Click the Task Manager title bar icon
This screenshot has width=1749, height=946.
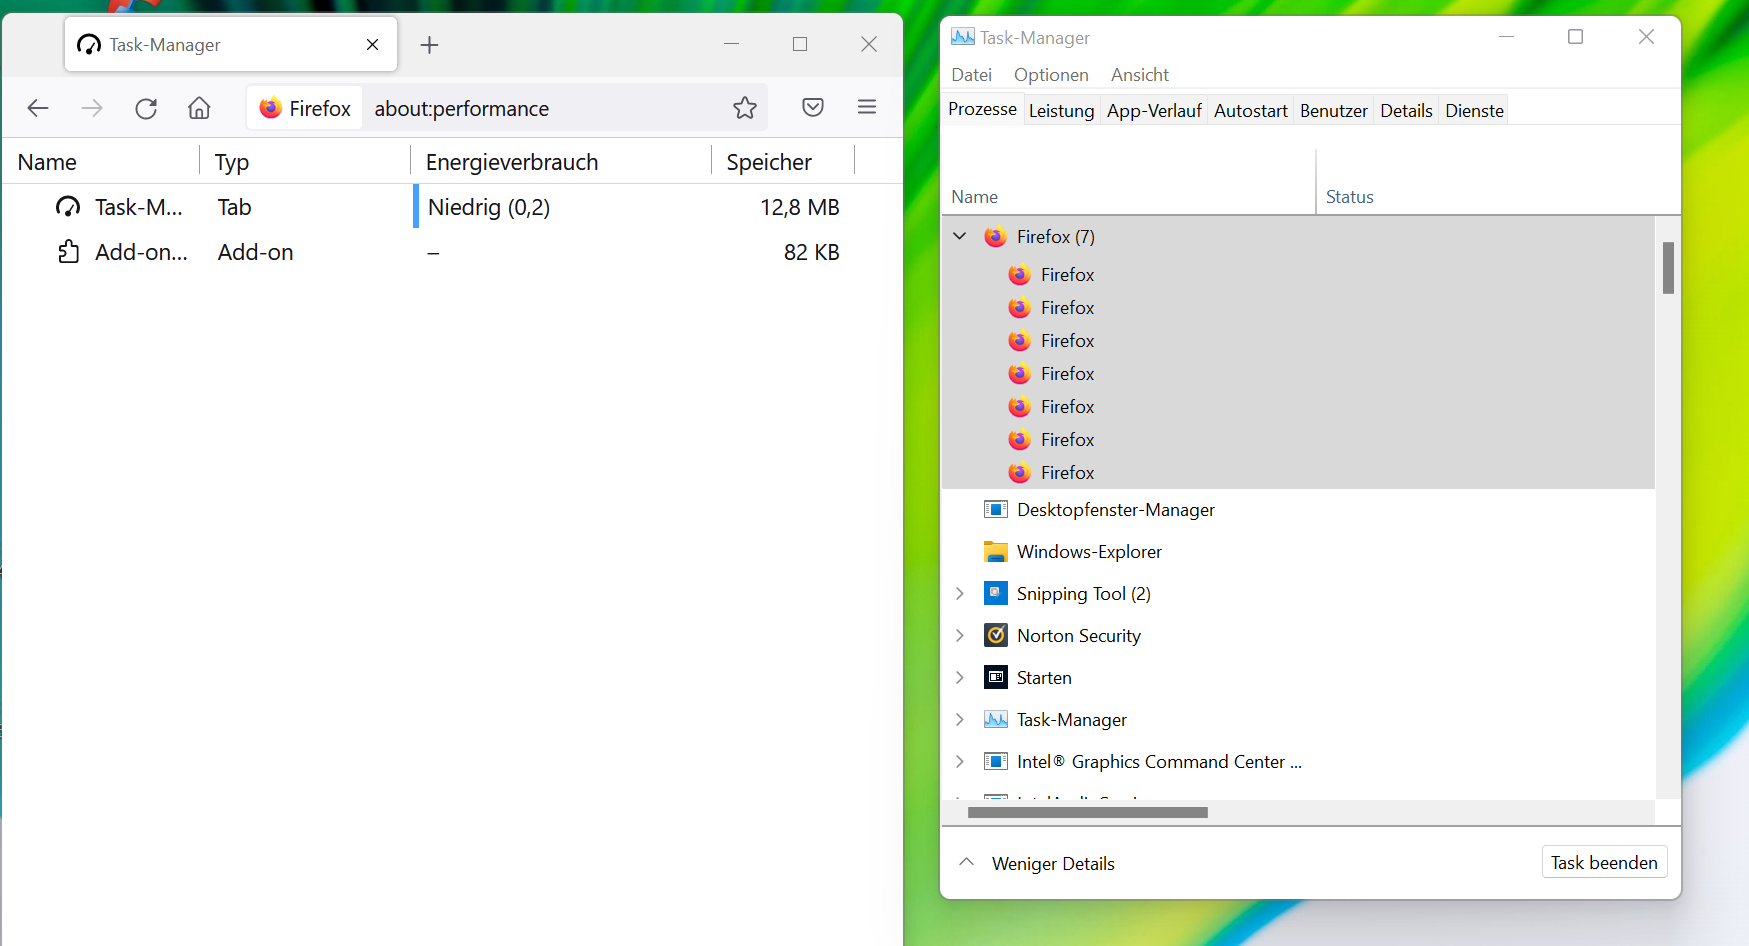tap(962, 37)
